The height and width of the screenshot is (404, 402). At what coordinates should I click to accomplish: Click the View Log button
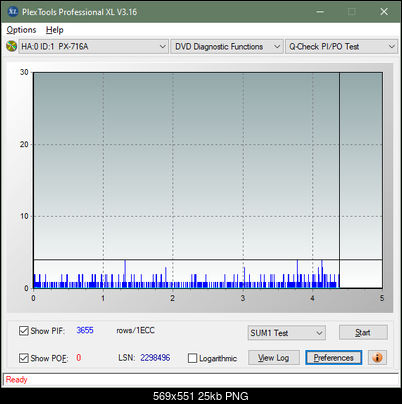pyautogui.click(x=274, y=358)
